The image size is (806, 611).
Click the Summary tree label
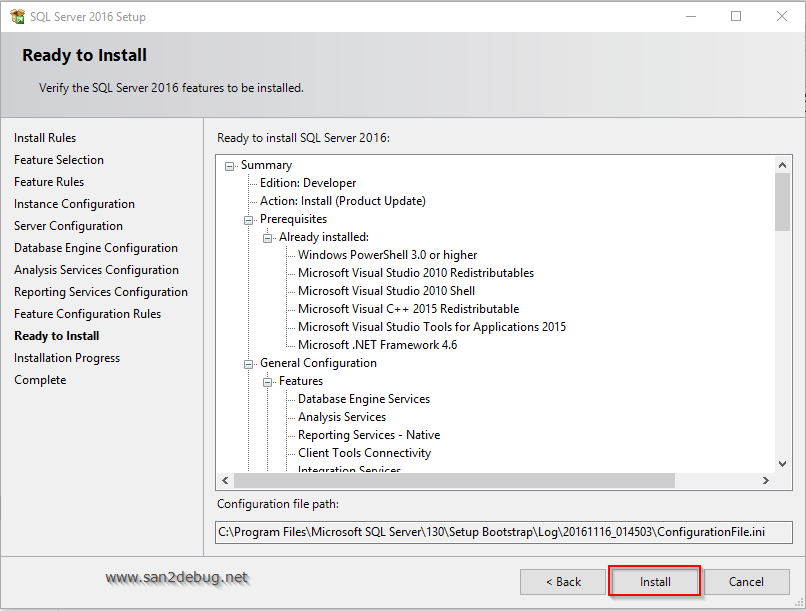[266, 165]
